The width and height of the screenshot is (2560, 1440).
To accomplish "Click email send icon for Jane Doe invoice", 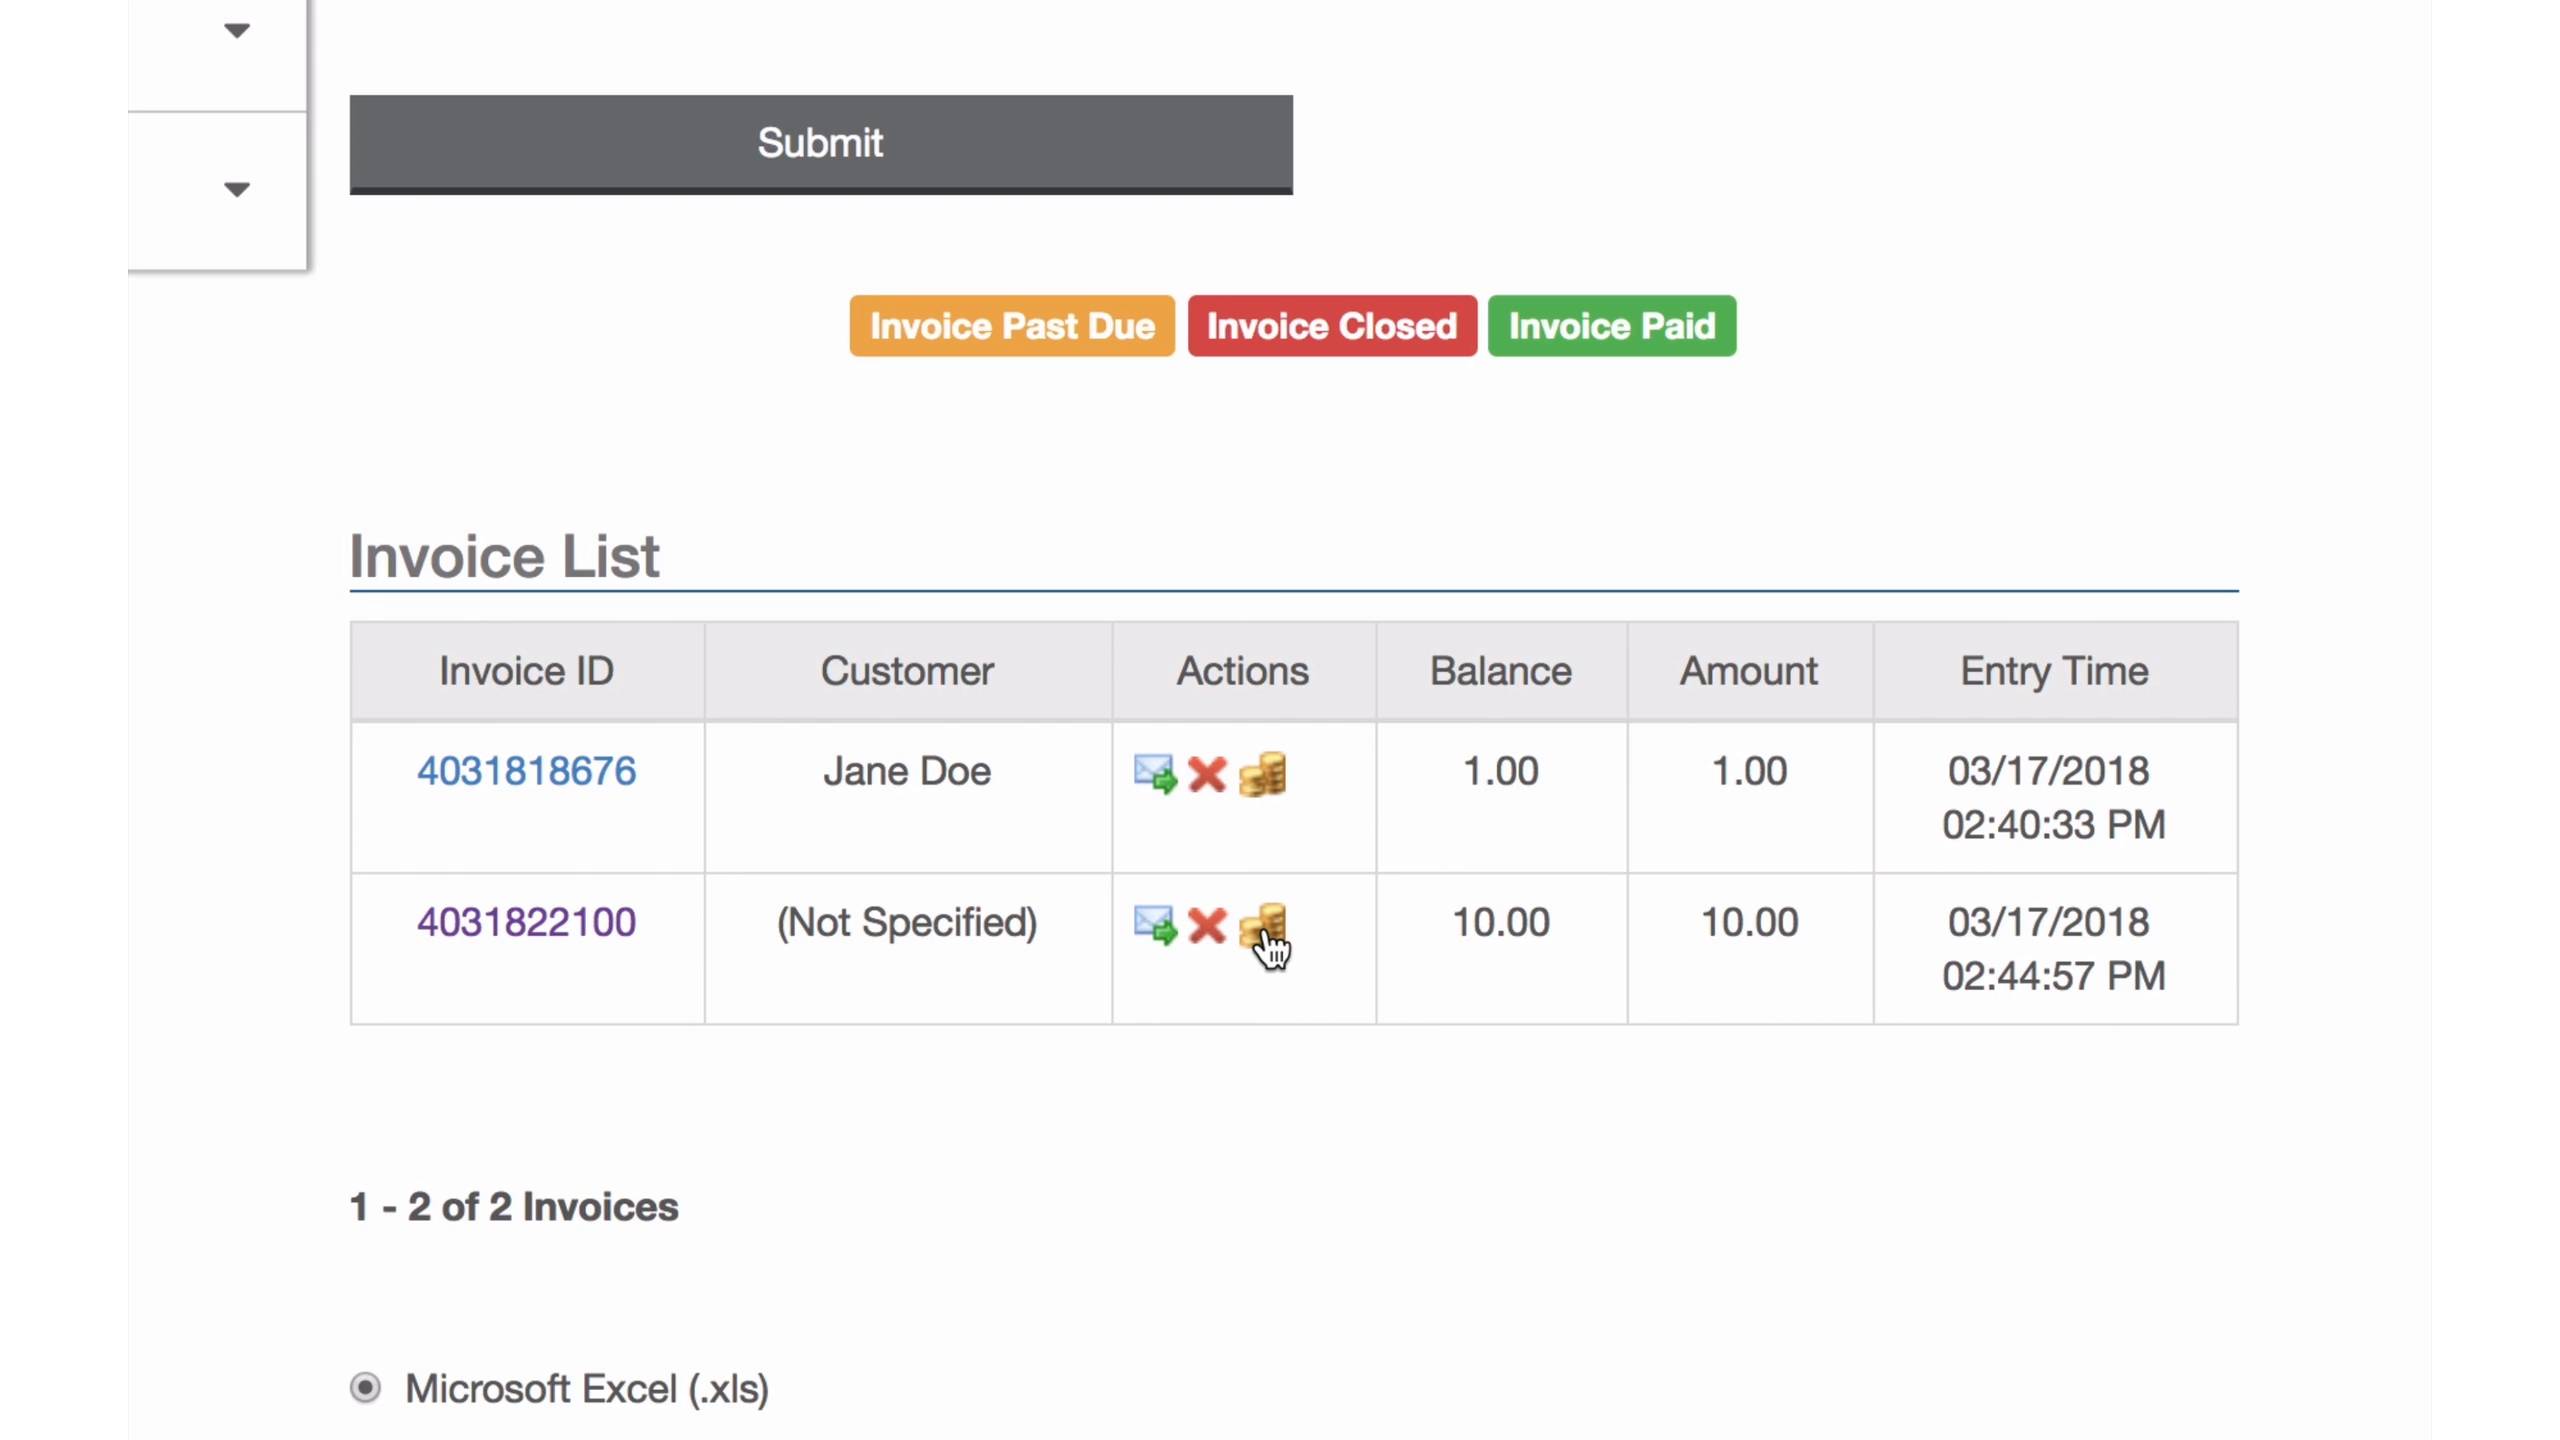I will pyautogui.click(x=1154, y=774).
